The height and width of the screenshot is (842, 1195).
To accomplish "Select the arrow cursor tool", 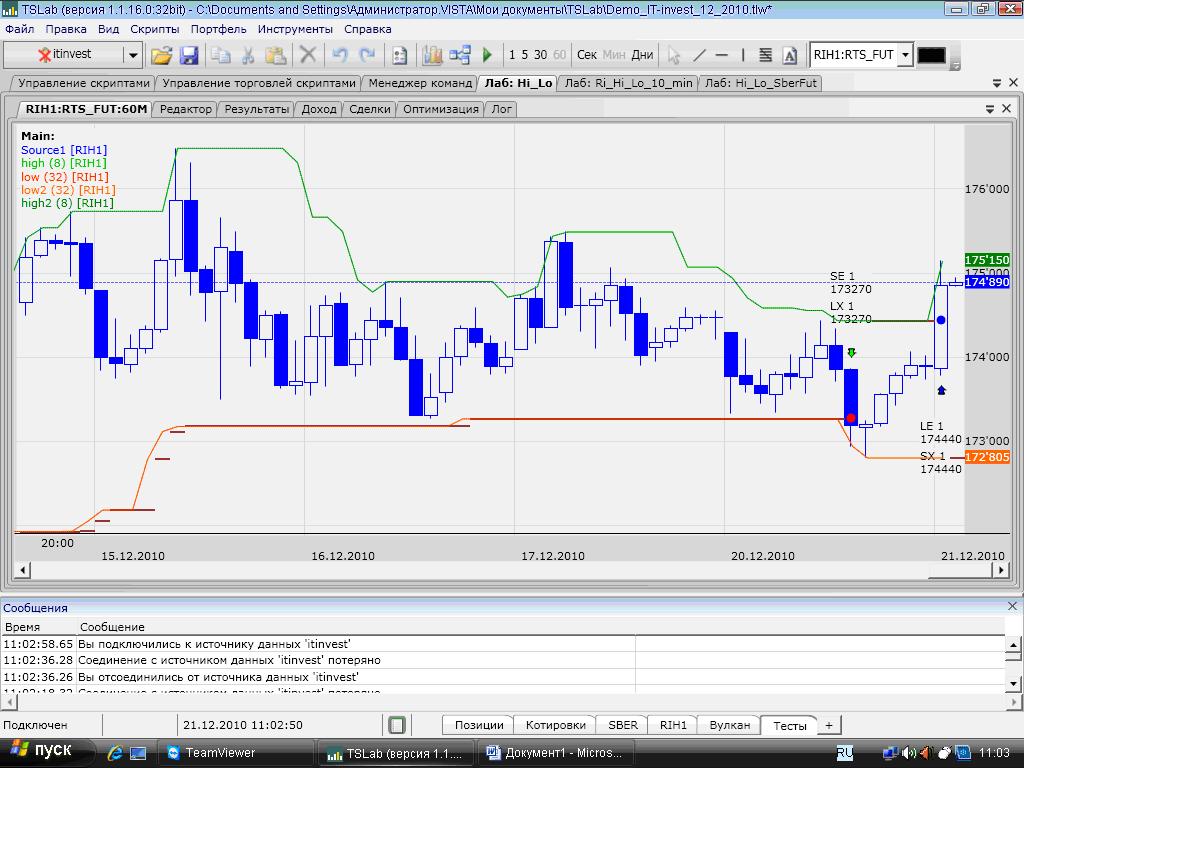I will (x=674, y=55).
